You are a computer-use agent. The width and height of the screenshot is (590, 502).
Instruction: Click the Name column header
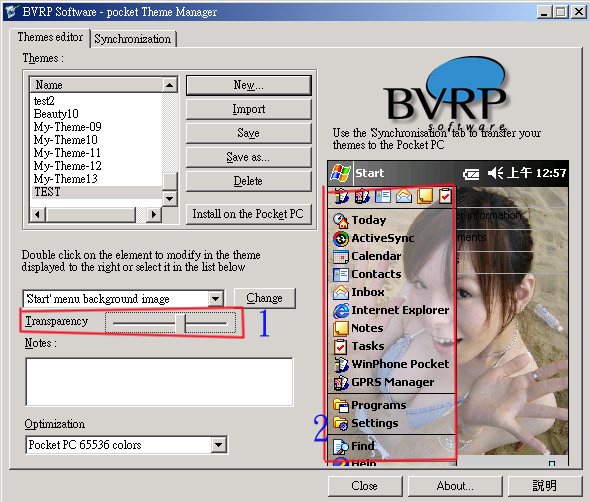click(97, 85)
